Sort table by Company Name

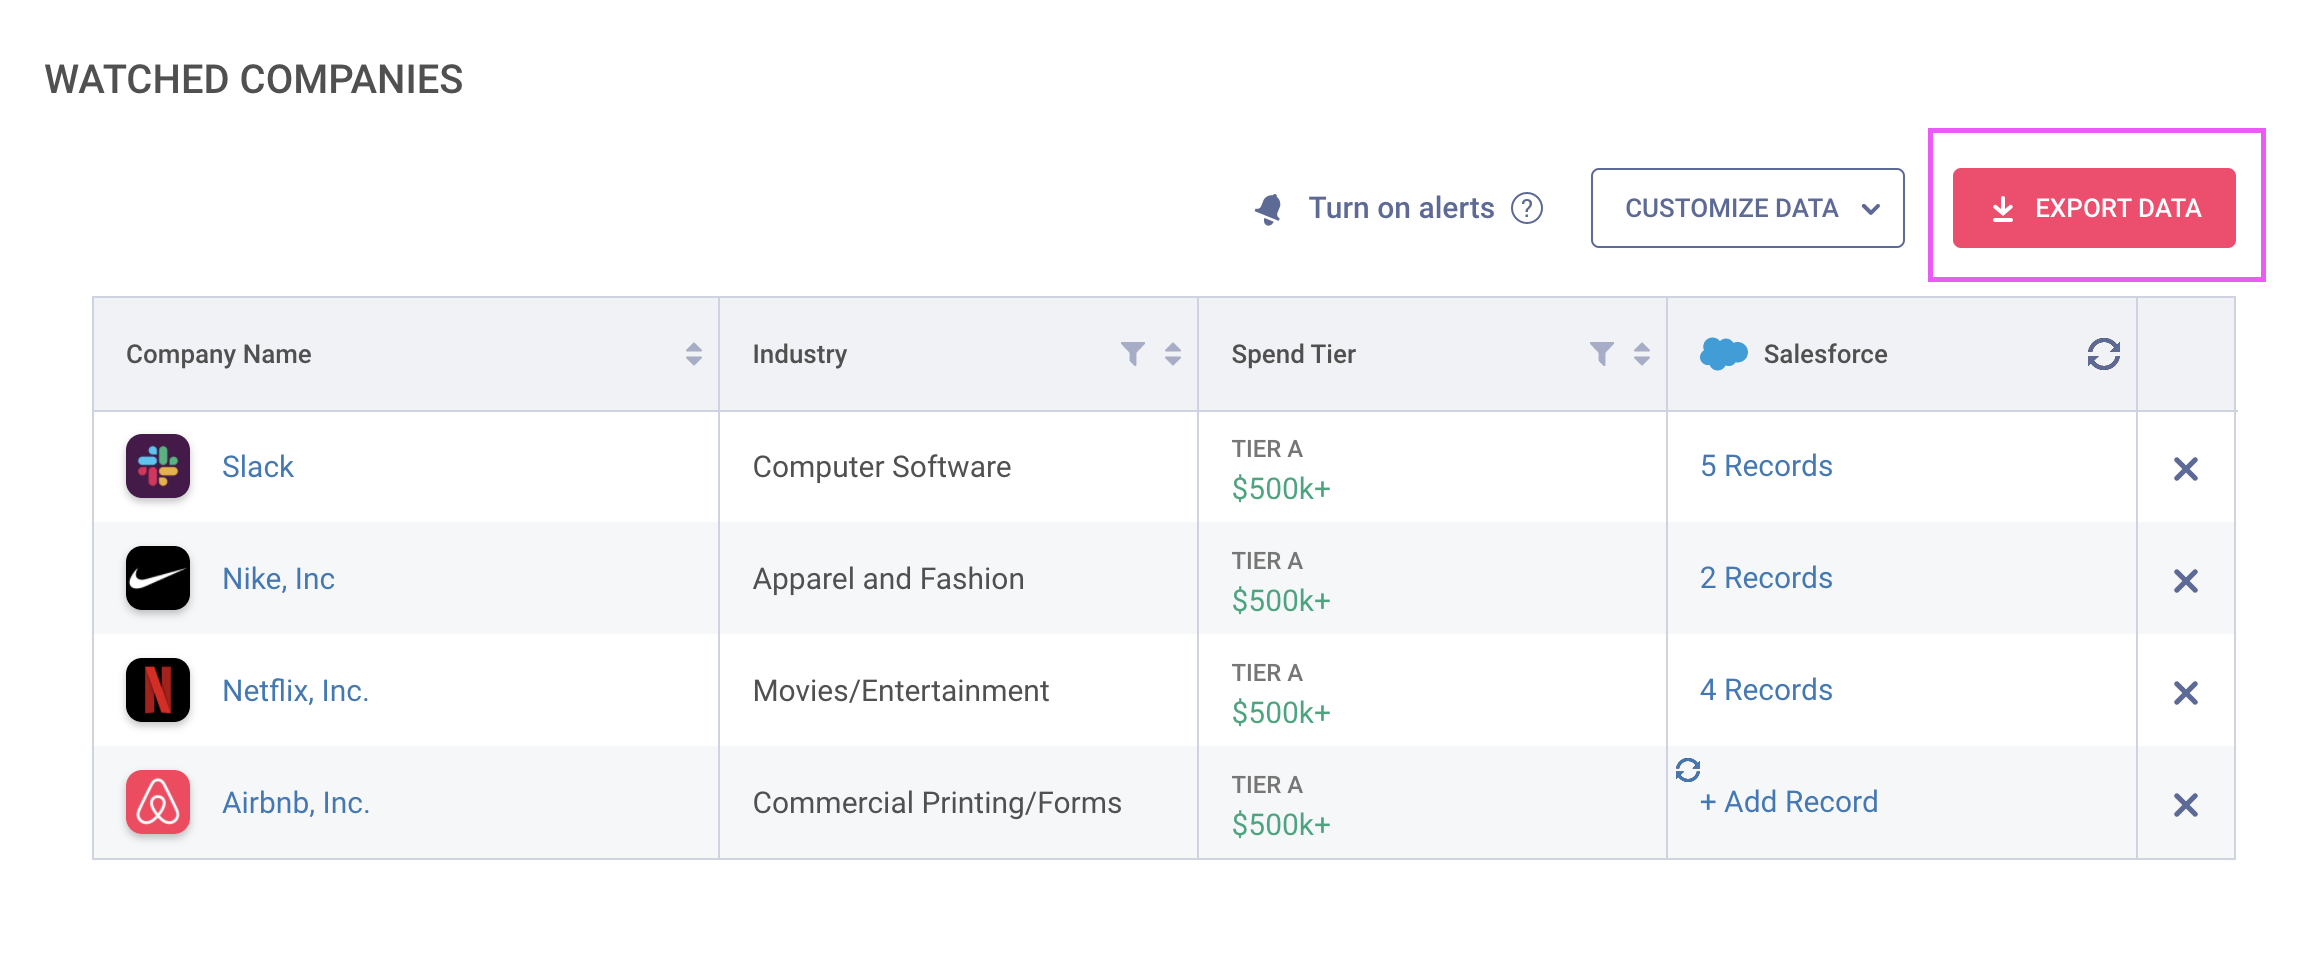[x=693, y=354]
